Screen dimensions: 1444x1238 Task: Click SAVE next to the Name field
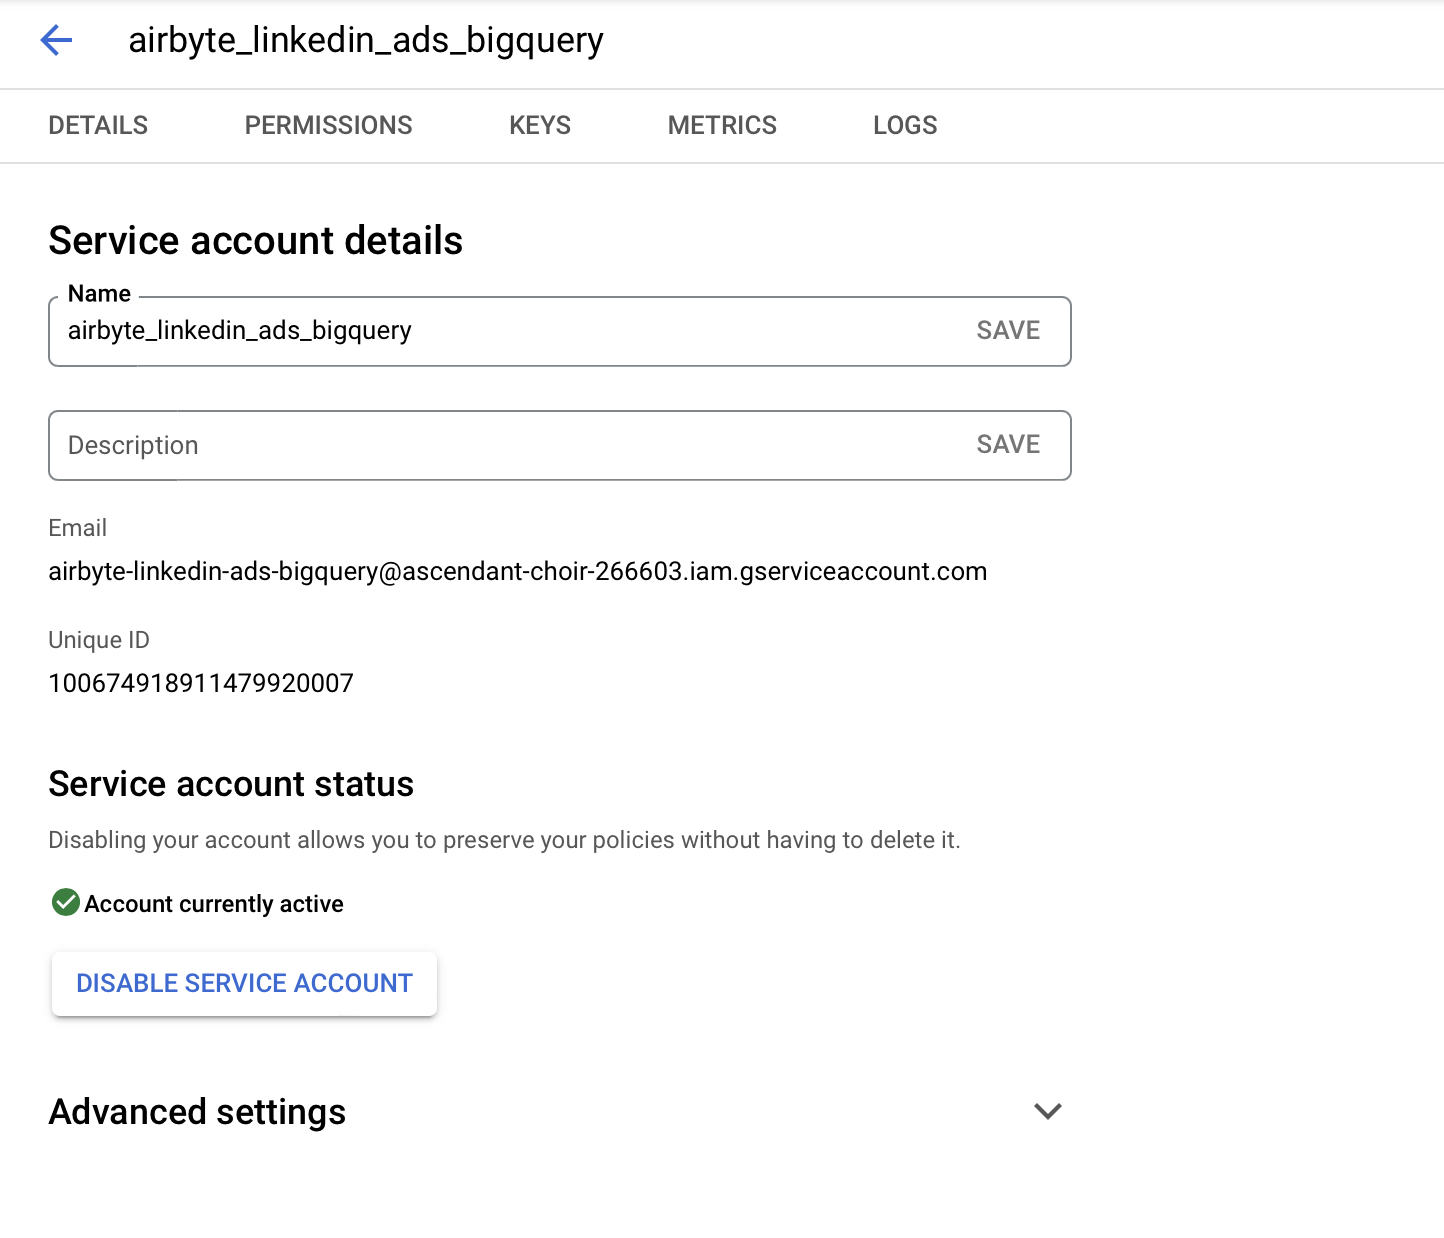[1007, 330]
